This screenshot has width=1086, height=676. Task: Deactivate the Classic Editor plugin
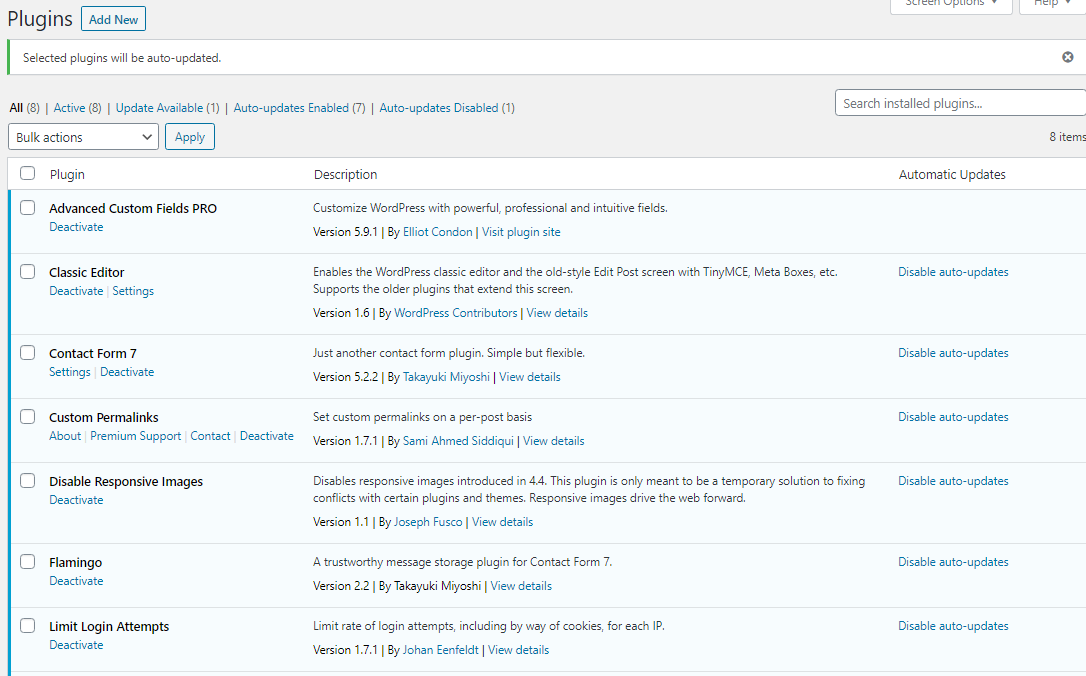76,291
